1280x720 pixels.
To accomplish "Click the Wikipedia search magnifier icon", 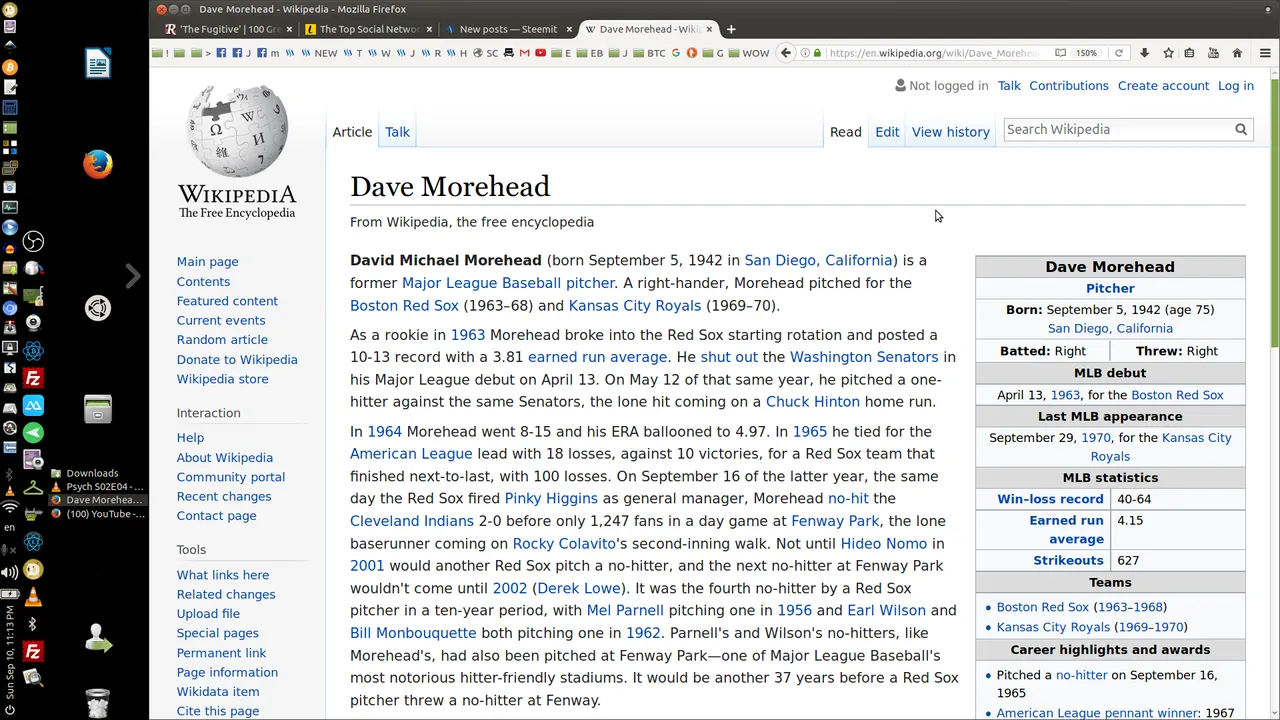I will coord(1241,129).
